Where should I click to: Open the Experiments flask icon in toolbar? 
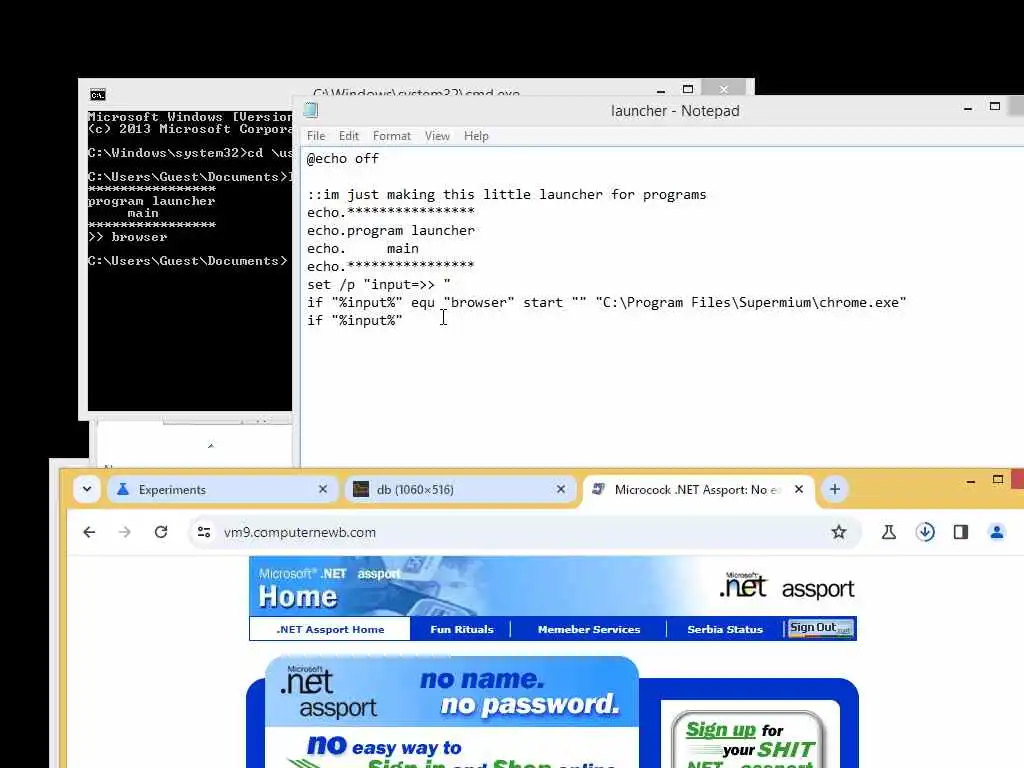889,532
